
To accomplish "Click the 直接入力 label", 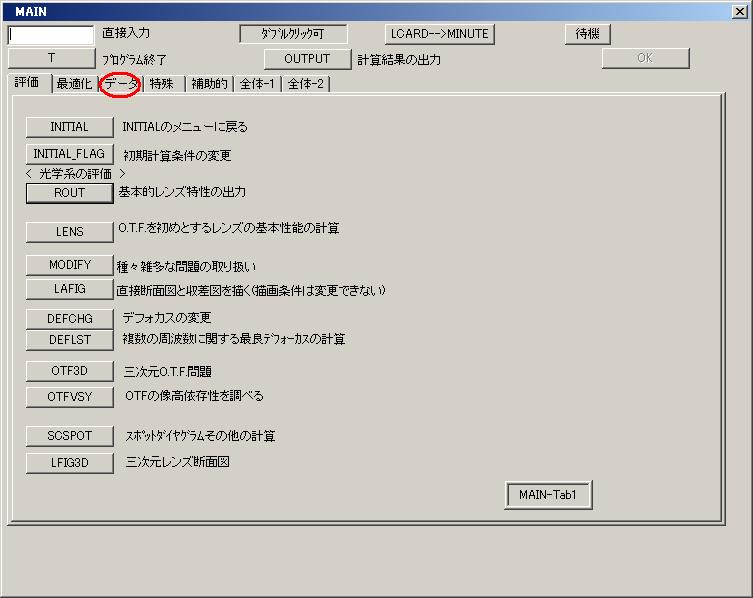I will click(x=126, y=33).
